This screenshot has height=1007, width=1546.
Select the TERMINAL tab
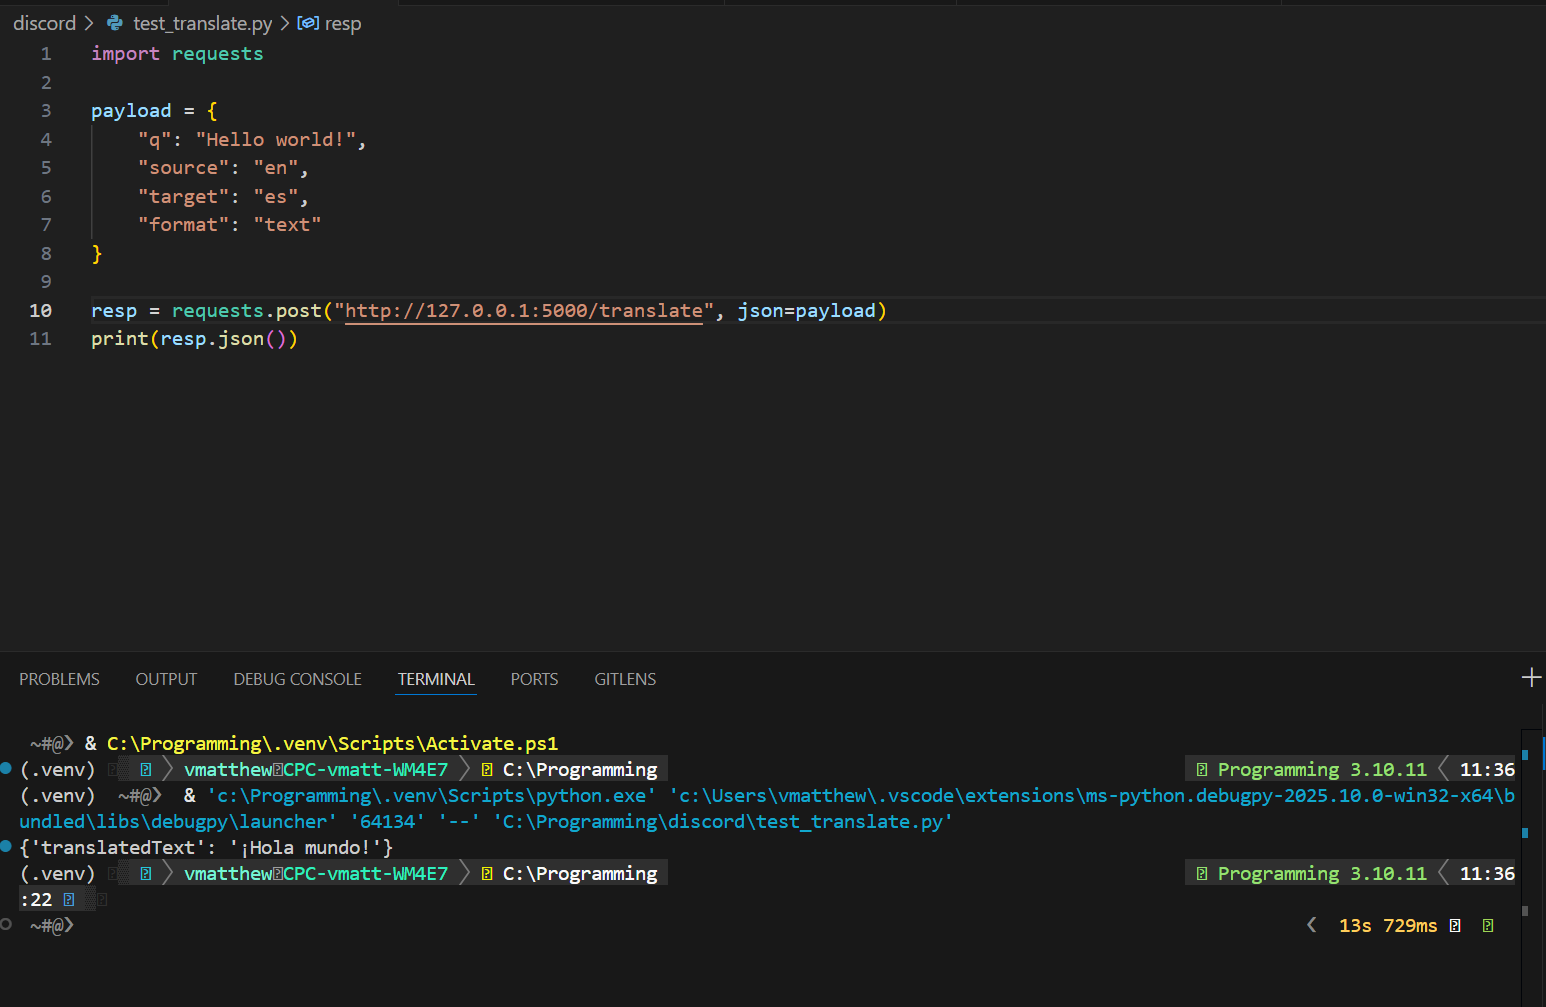pos(436,679)
